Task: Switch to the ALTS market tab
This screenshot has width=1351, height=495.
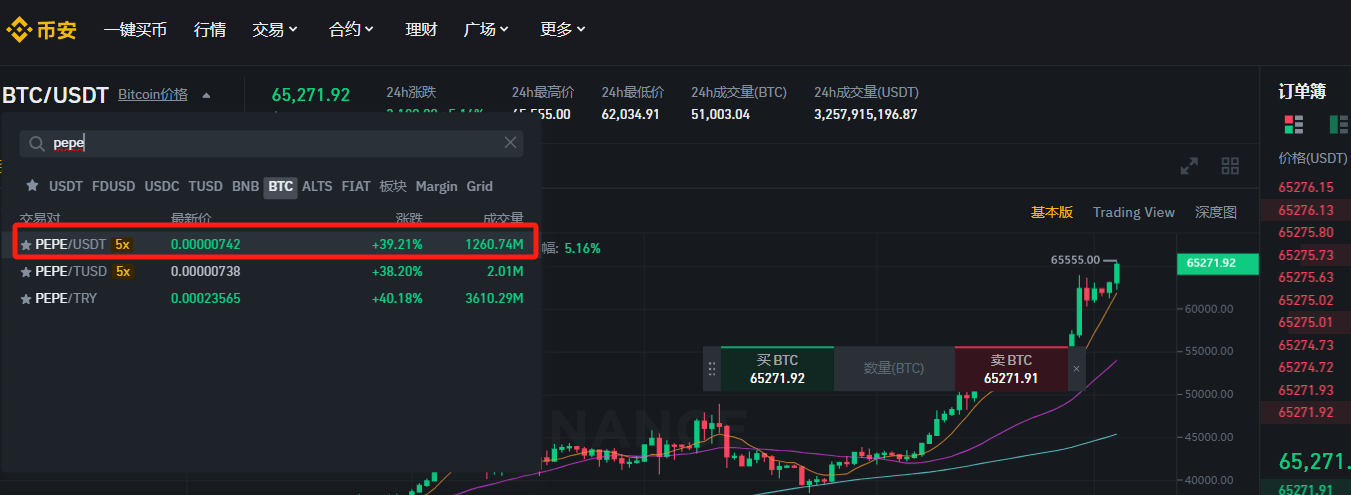Action: pyautogui.click(x=317, y=186)
